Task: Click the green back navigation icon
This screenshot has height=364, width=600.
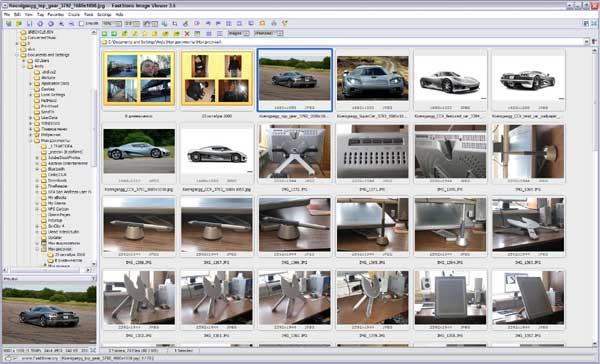Action: [x=104, y=34]
